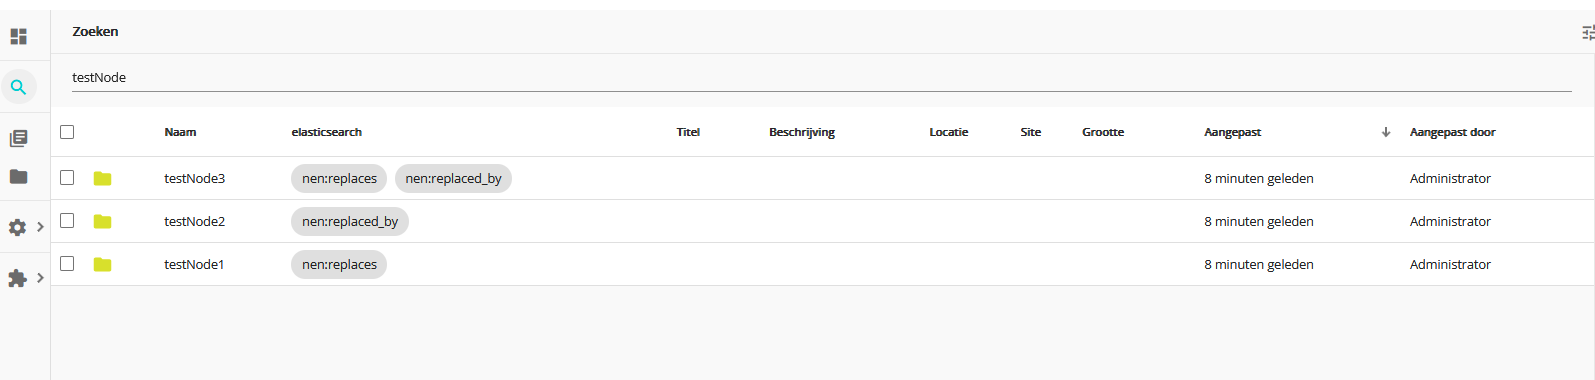Click the testNode1 folder icon

tap(102, 265)
